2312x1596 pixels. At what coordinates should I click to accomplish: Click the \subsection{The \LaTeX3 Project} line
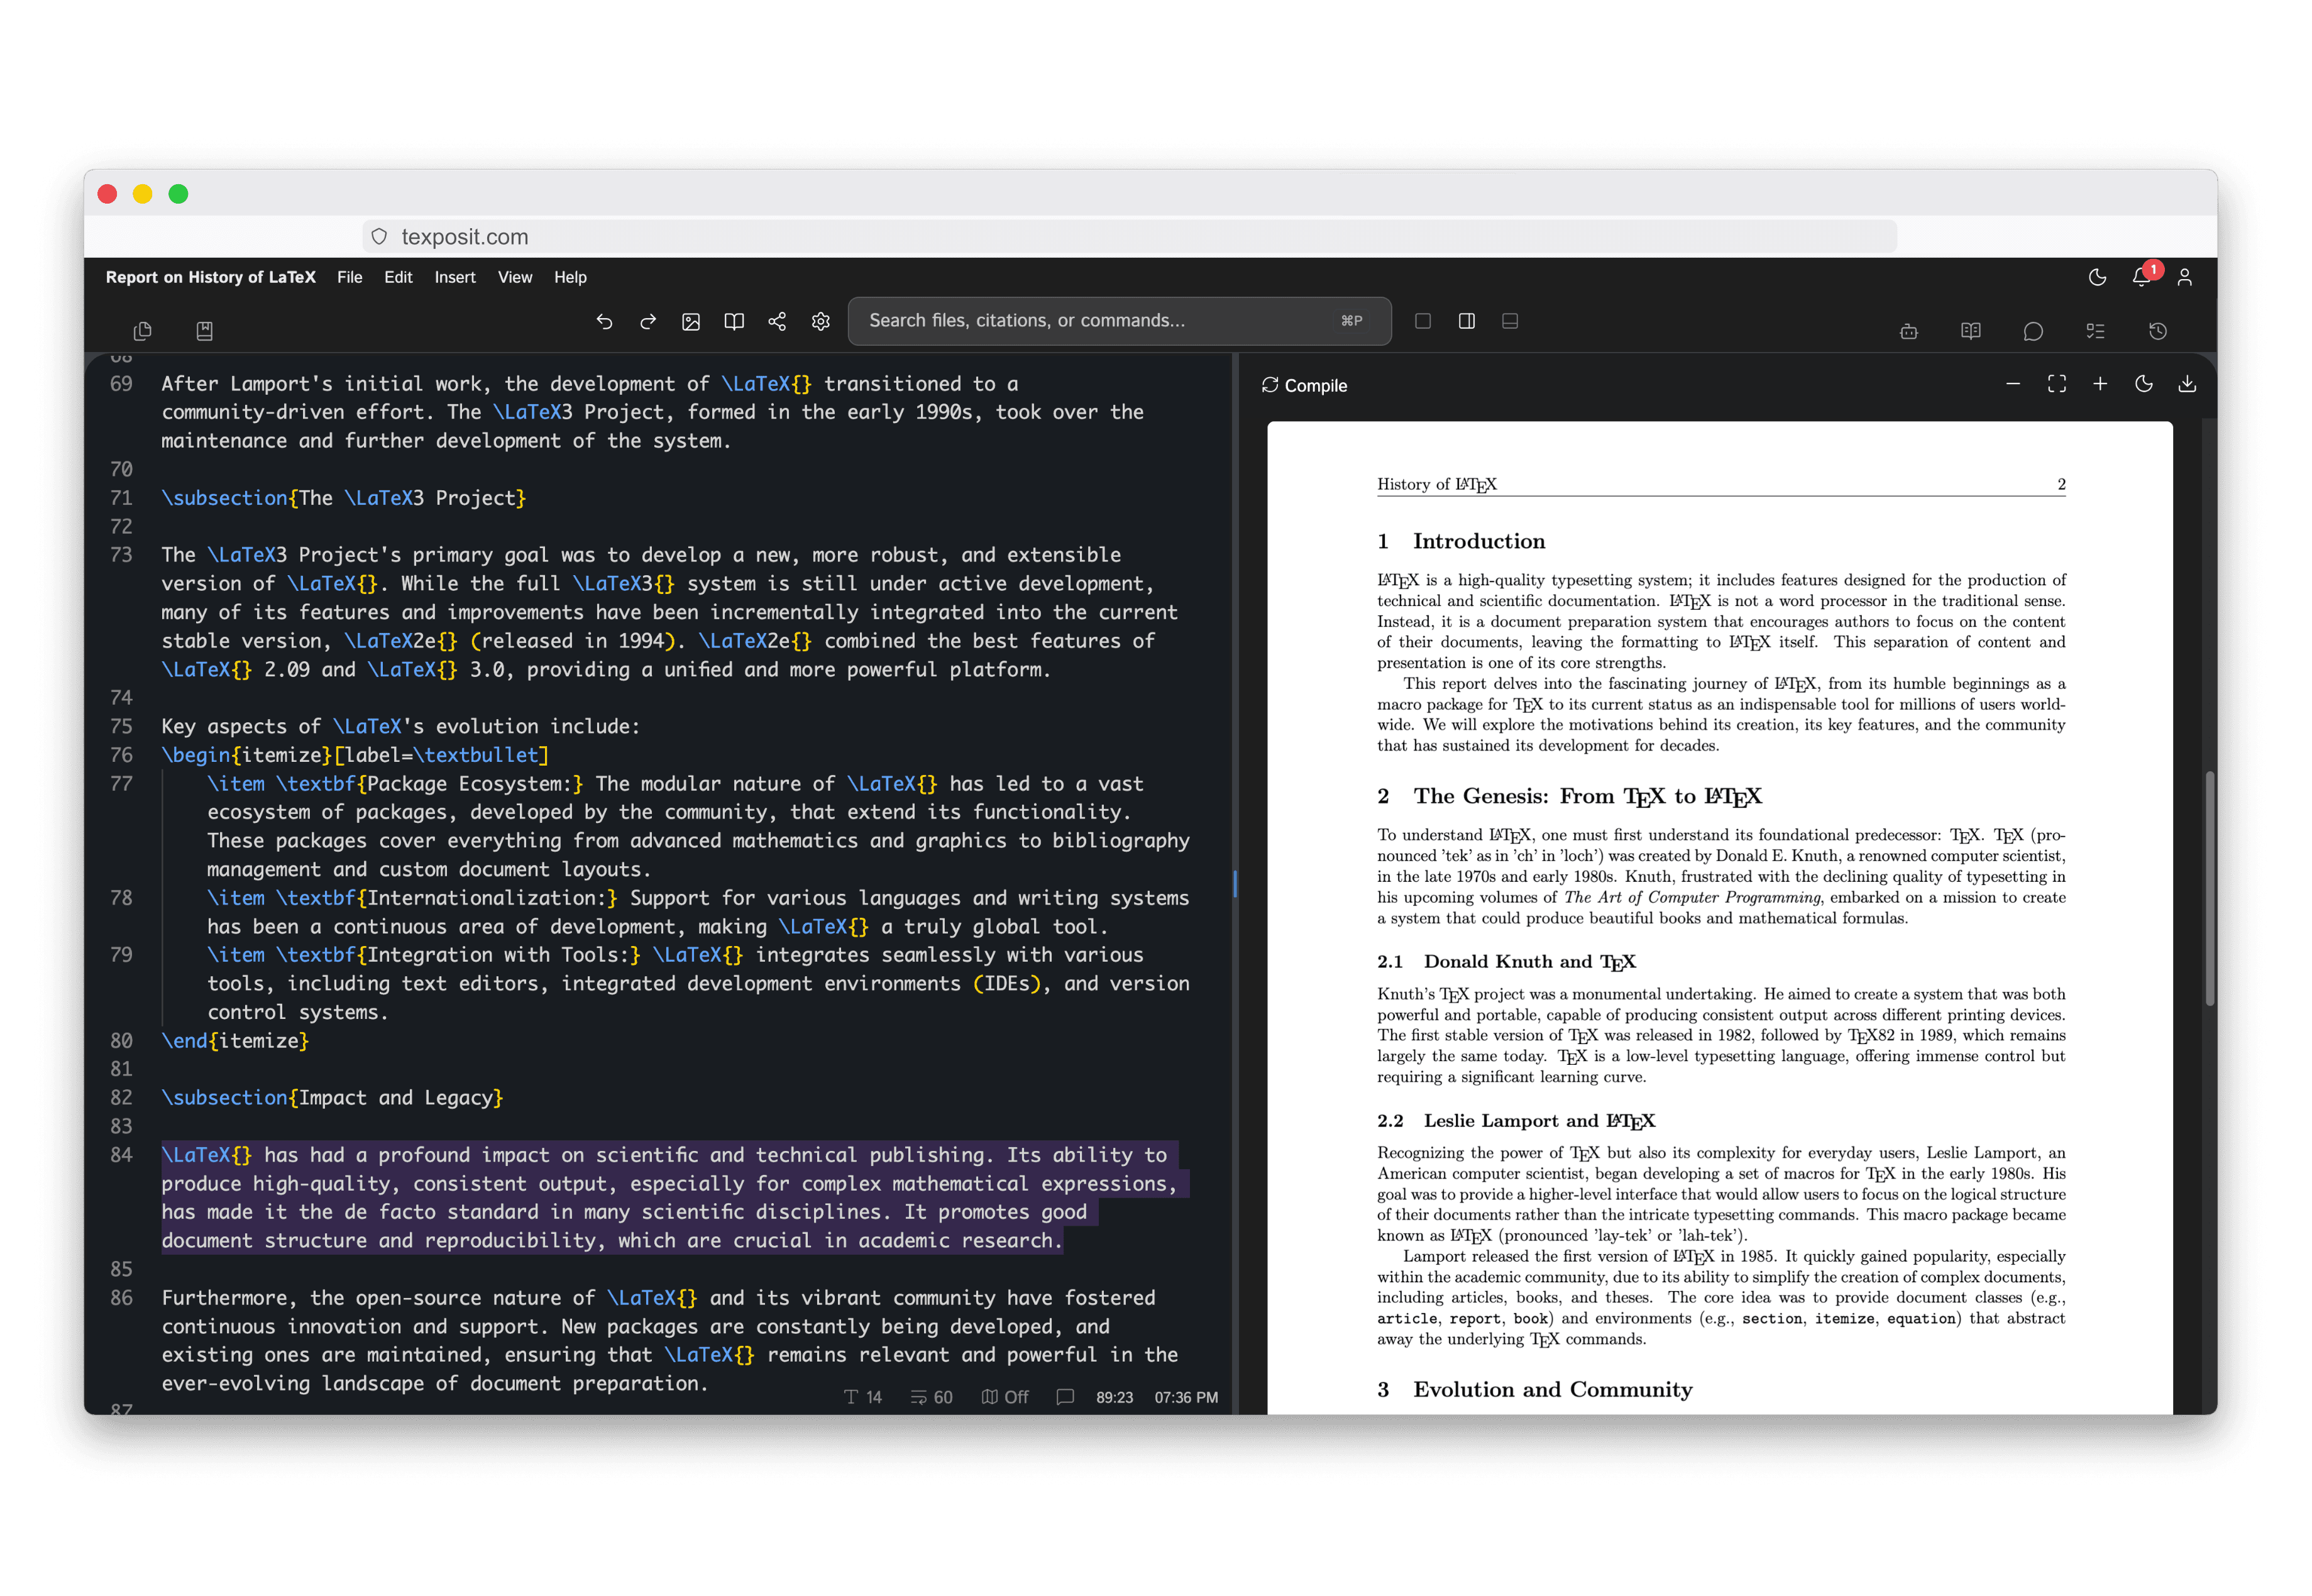(x=344, y=498)
